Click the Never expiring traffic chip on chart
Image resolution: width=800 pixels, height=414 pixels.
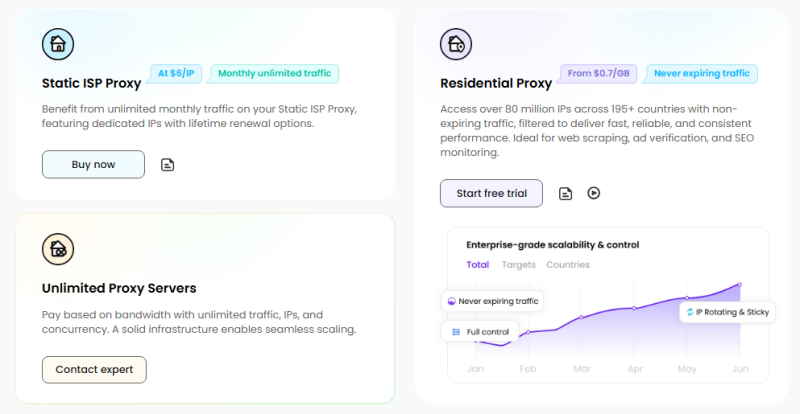click(492, 300)
